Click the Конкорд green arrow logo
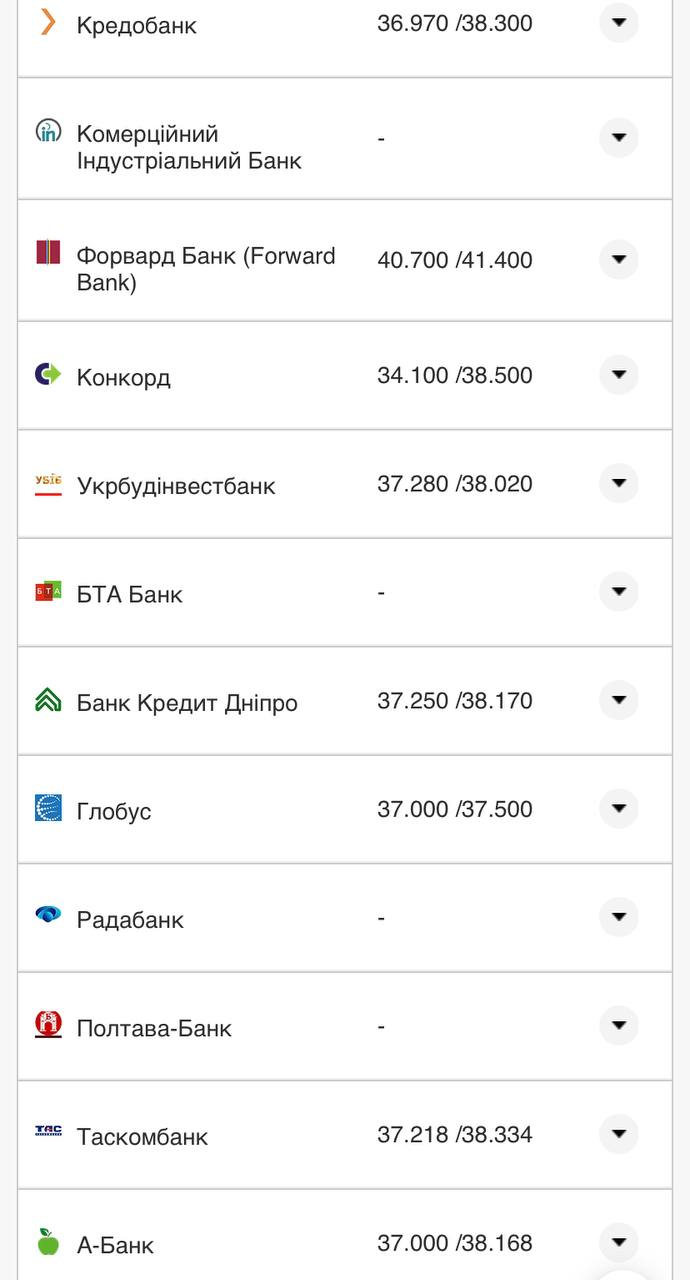 [x=46, y=374]
